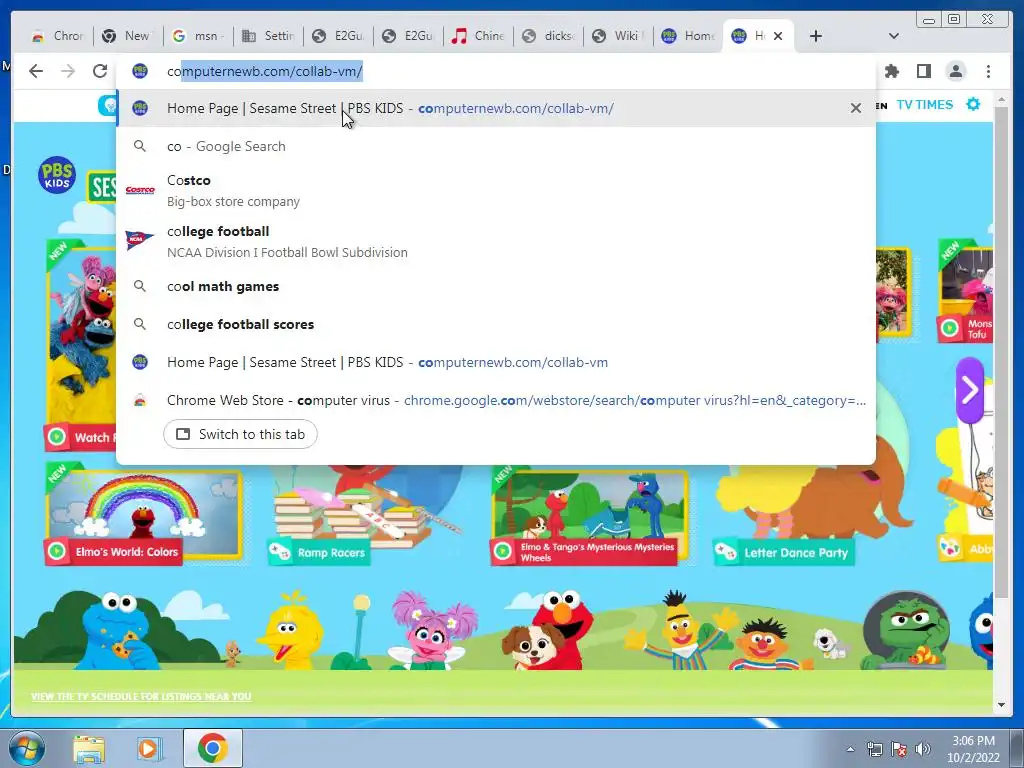1024x768 pixels.
Task: Open the TV TIMES link
Action: 924,104
